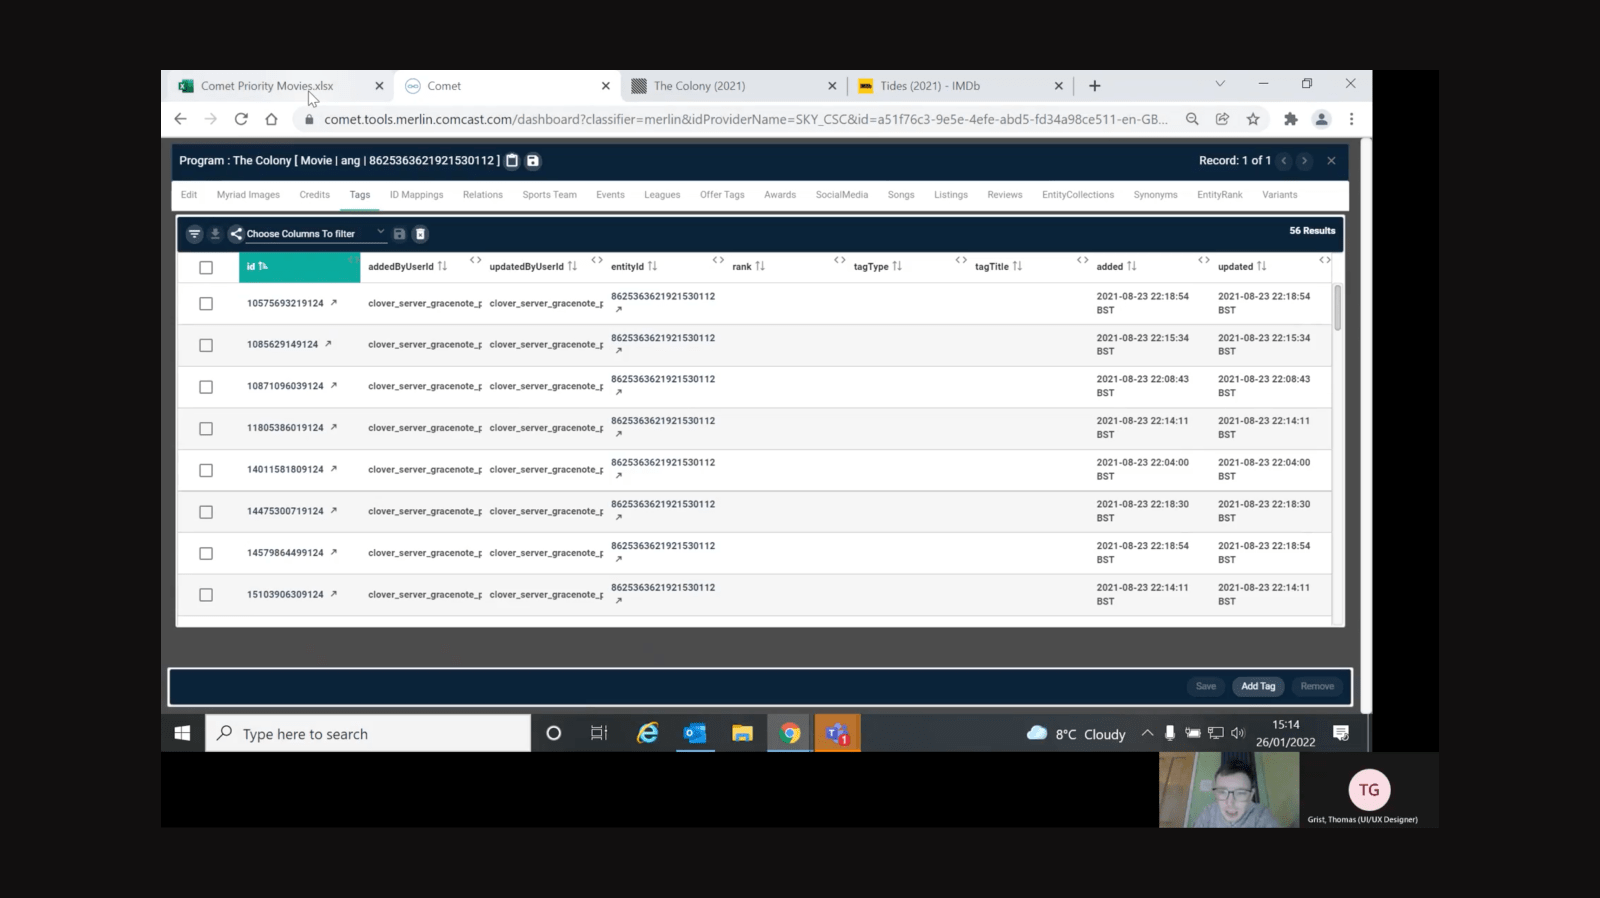Expand the addedByUserId column width handle
This screenshot has width=1600, height=898.
(475, 260)
